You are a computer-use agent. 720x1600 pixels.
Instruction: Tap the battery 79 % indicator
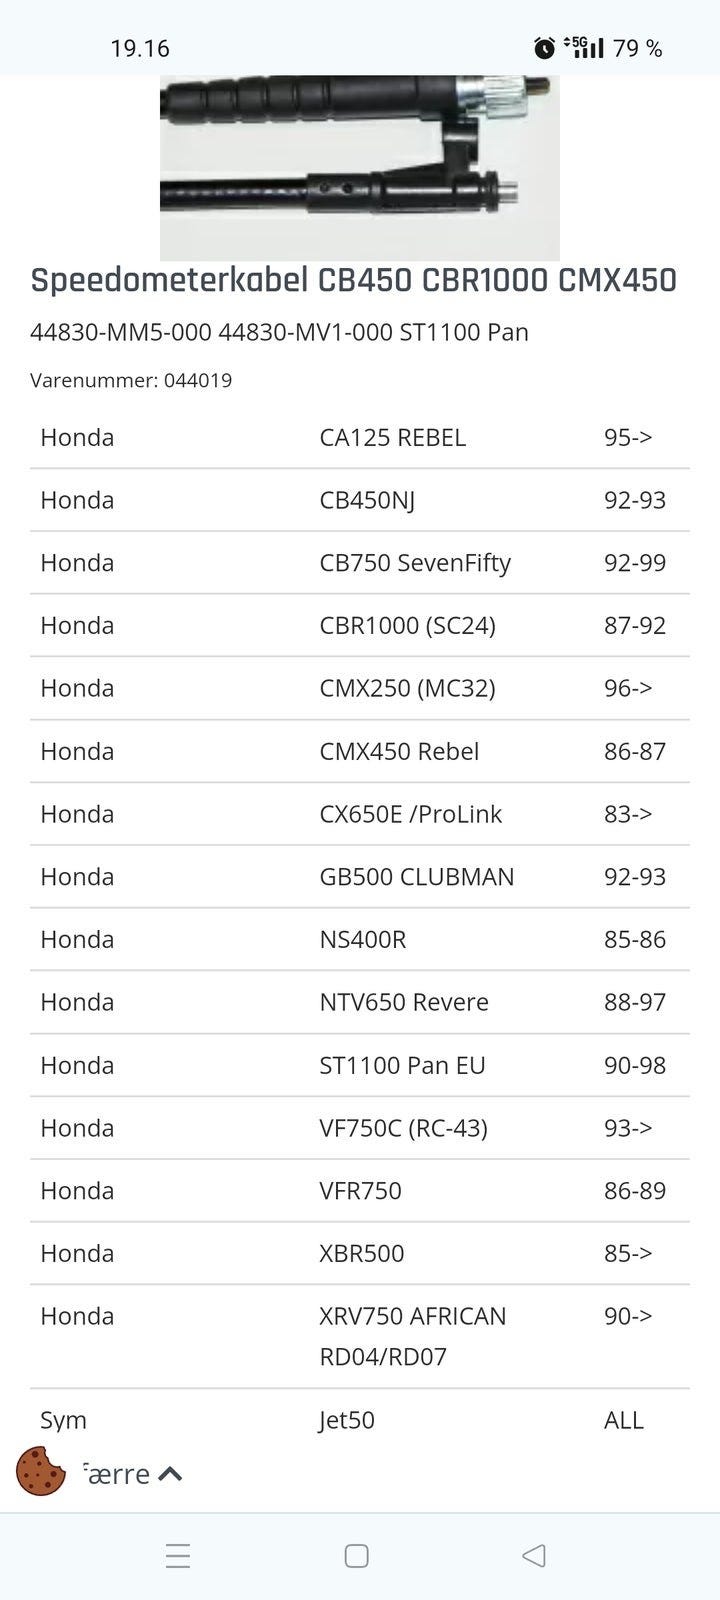[638, 48]
